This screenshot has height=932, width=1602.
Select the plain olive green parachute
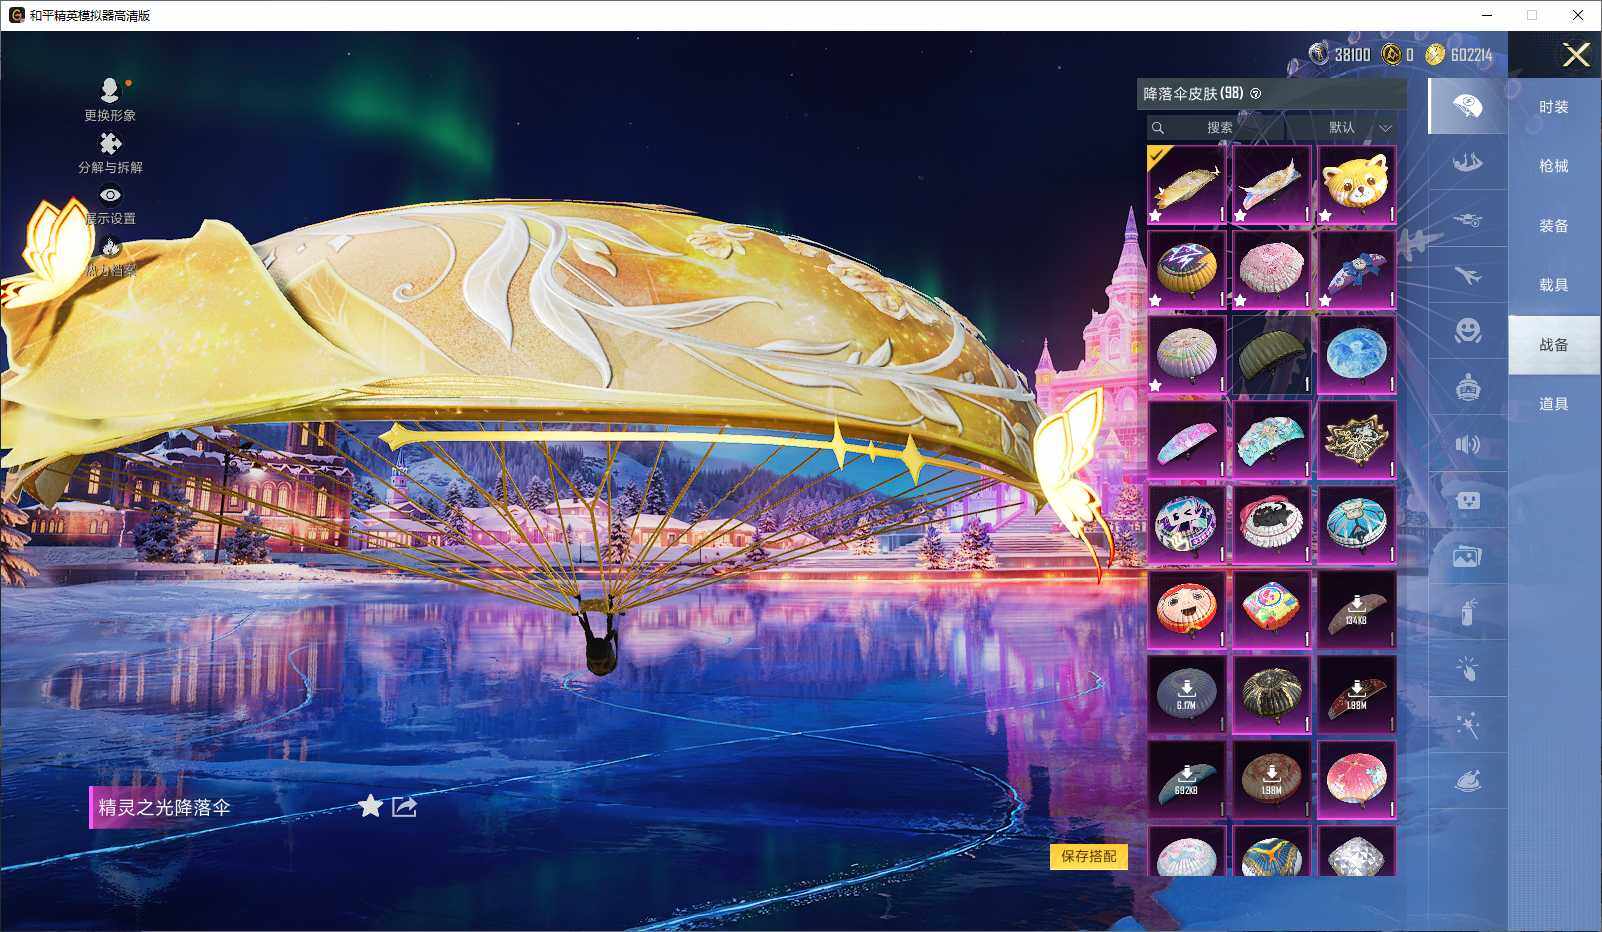(x=1272, y=355)
